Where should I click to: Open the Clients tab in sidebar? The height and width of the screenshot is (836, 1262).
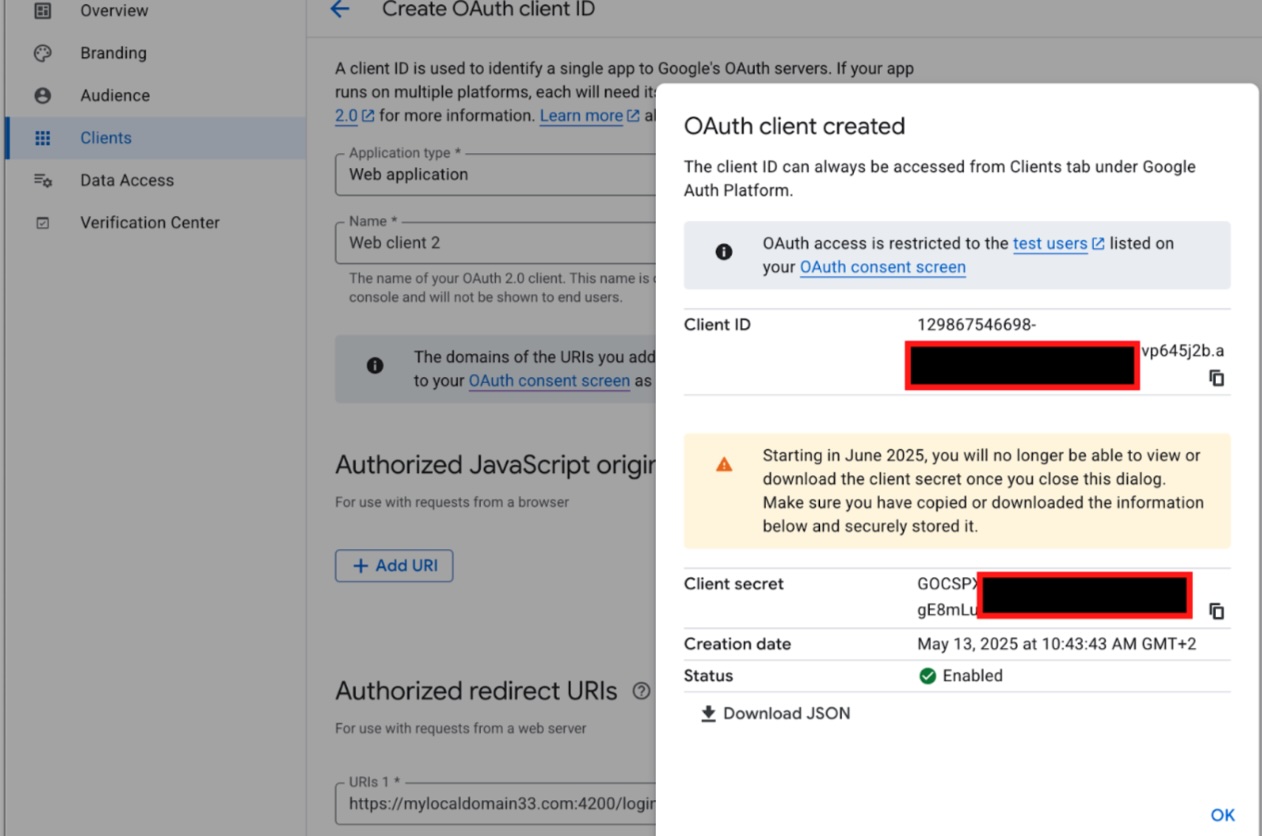pyautogui.click(x=106, y=138)
